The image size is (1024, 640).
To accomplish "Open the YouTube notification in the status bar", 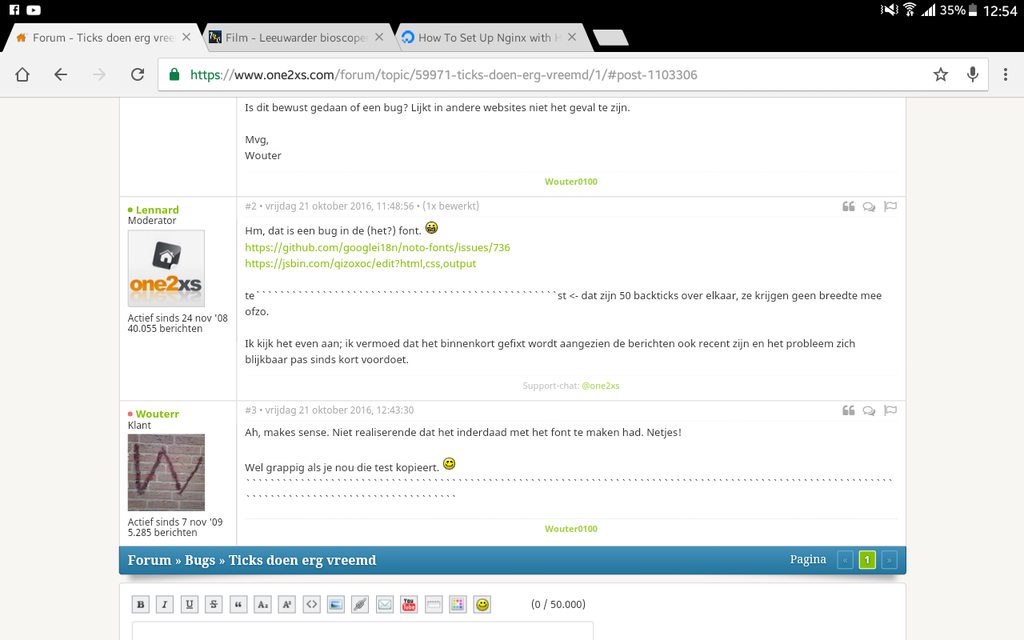I will (33, 10).
